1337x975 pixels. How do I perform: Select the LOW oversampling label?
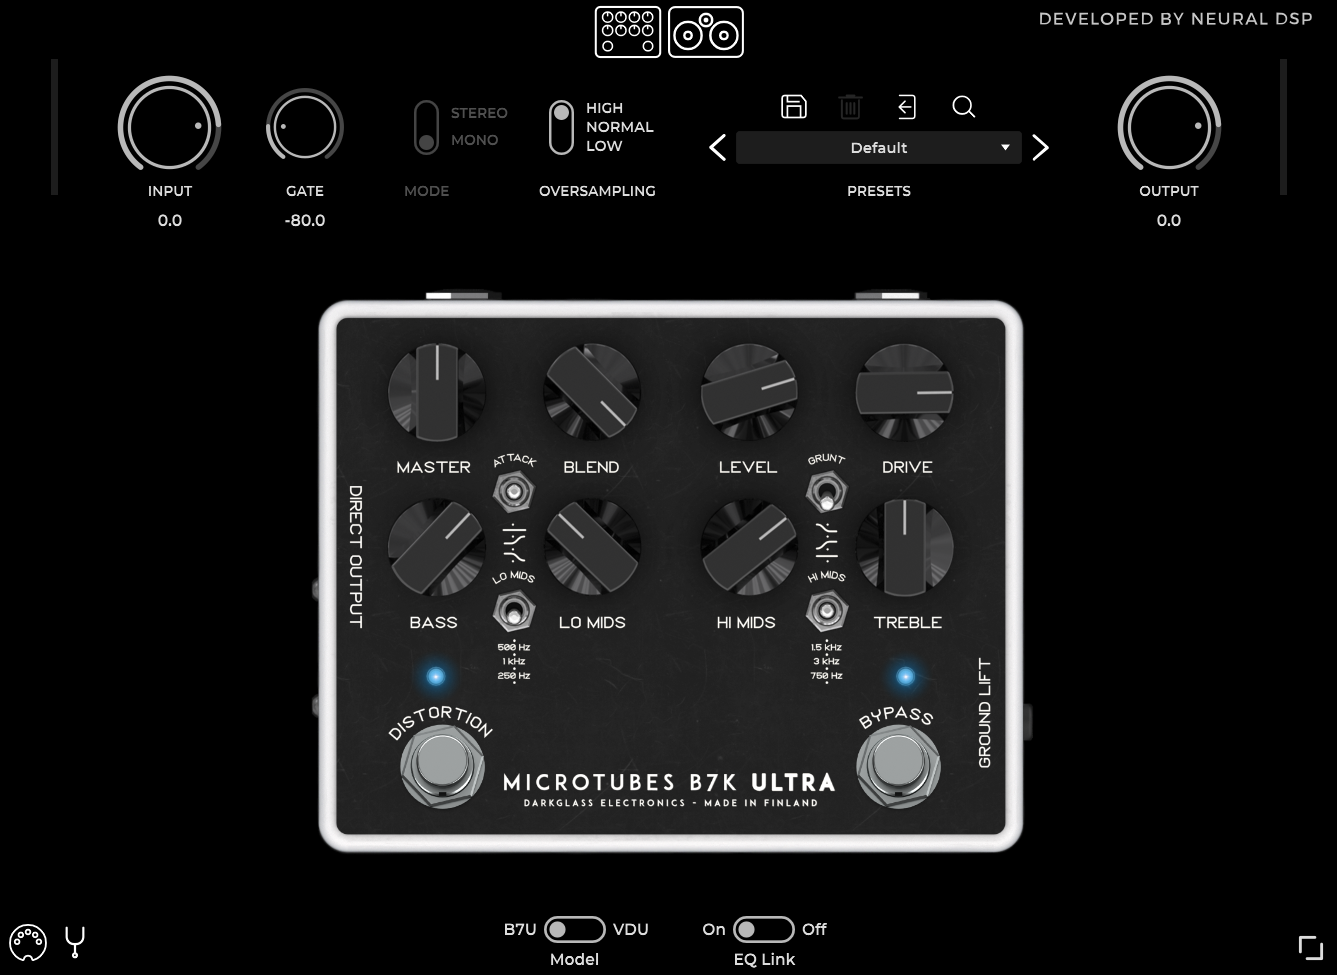(604, 146)
